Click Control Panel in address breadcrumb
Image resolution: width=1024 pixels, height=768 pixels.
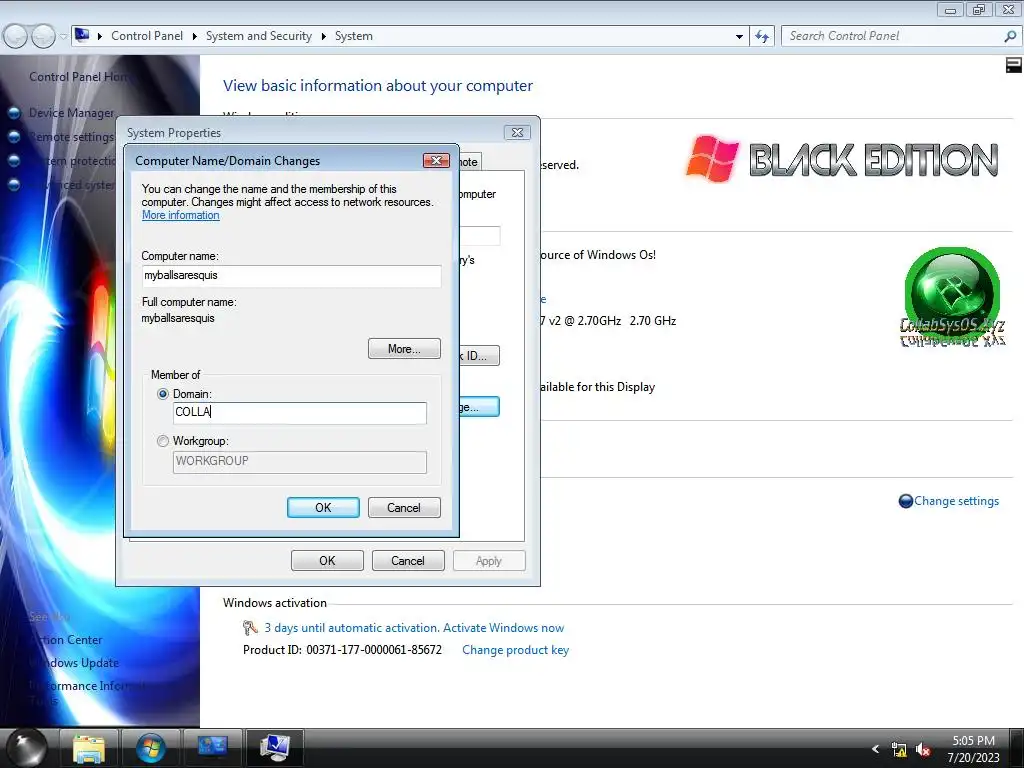click(x=147, y=36)
